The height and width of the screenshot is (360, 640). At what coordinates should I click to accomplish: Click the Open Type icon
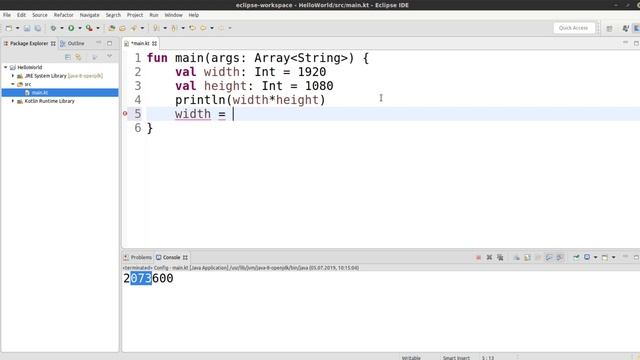click(122, 28)
